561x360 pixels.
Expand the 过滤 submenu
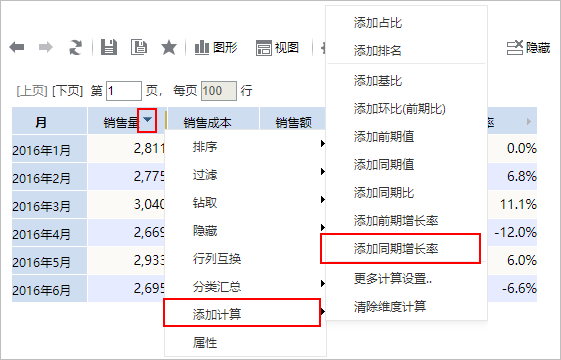click(x=245, y=175)
